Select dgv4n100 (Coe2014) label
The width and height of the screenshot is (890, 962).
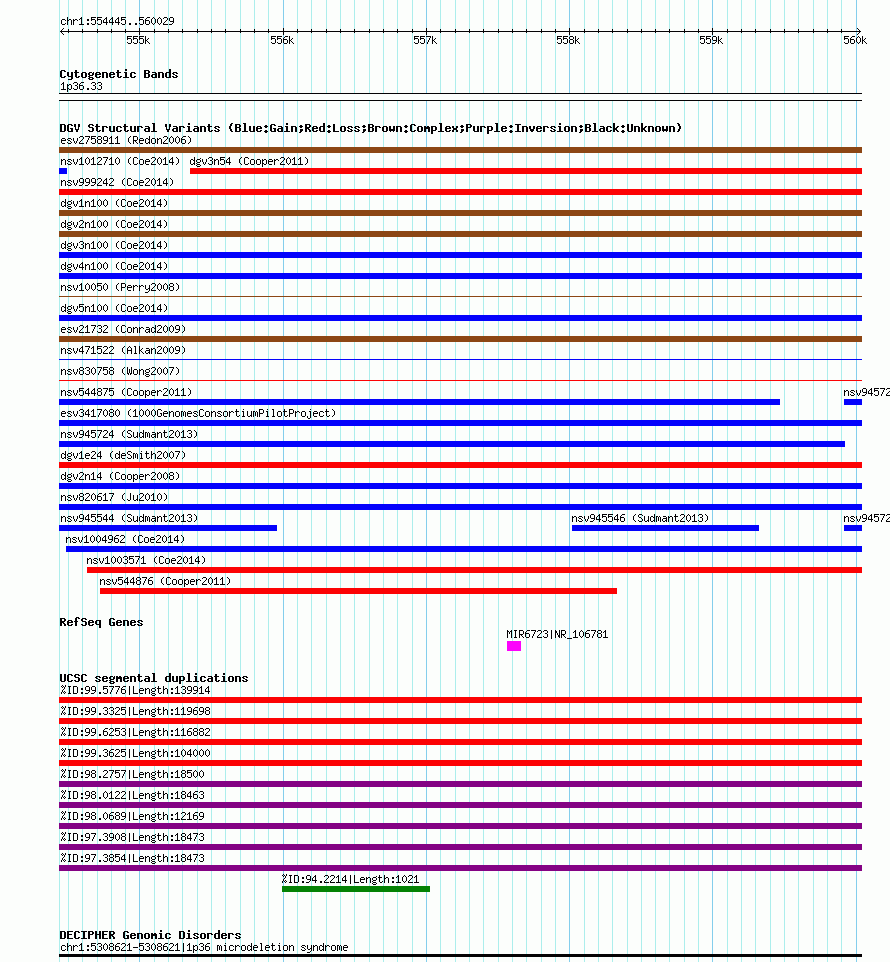pyautogui.click(x=114, y=266)
